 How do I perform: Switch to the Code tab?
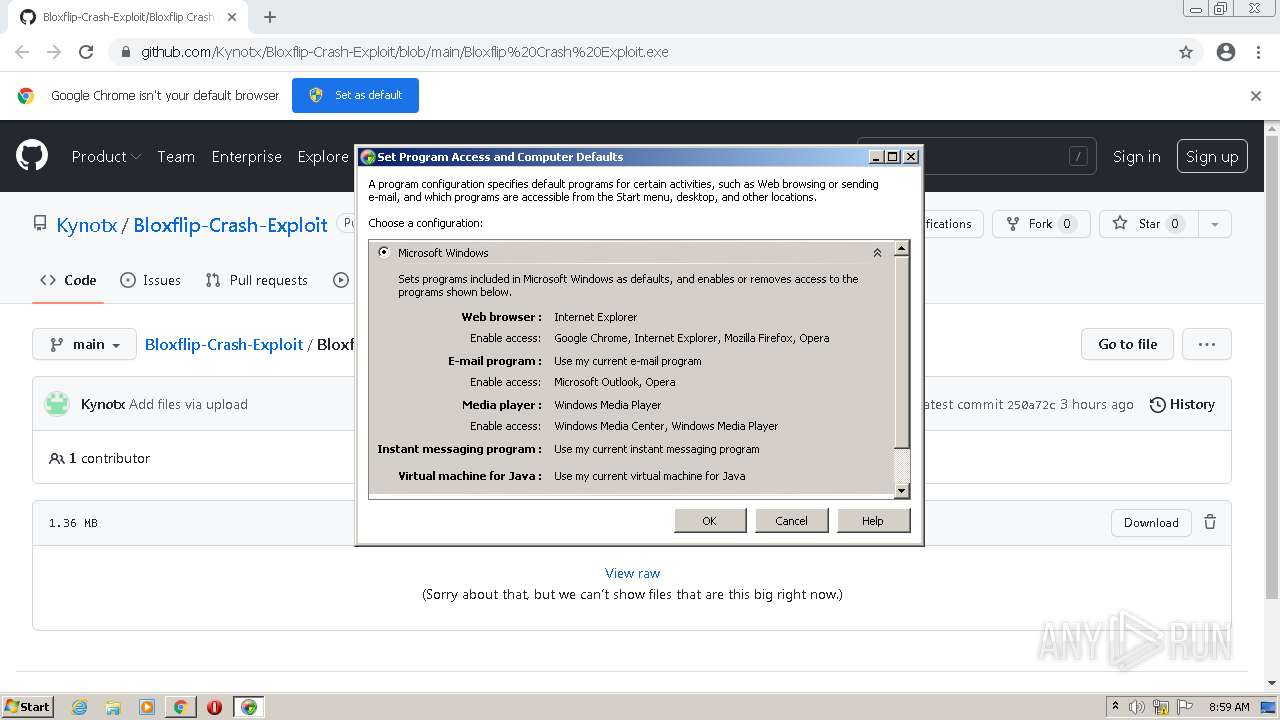[69, 280]
